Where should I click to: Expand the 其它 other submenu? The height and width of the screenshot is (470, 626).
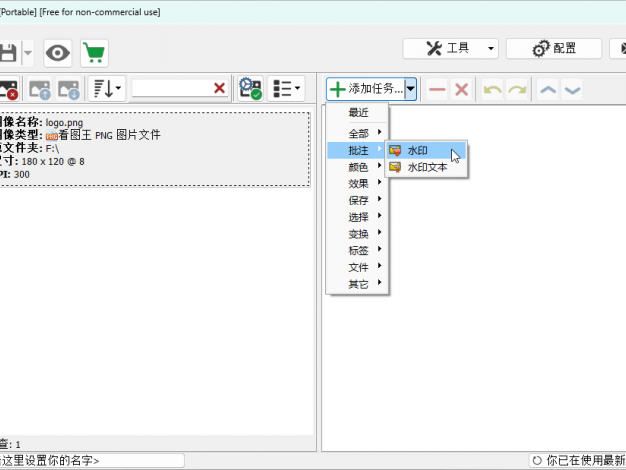tap(357, 284)
